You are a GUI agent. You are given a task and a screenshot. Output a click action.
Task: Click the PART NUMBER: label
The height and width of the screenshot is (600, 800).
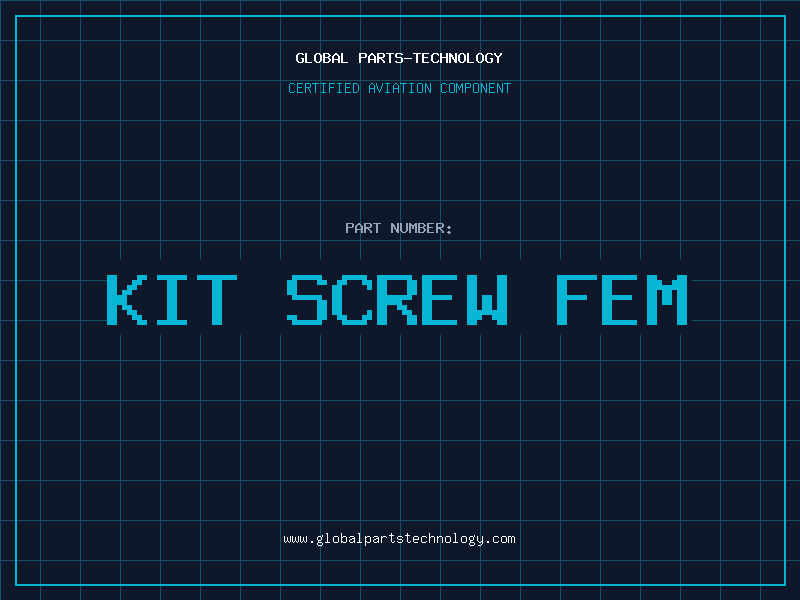pyautogui.click(x=399, y=228)
